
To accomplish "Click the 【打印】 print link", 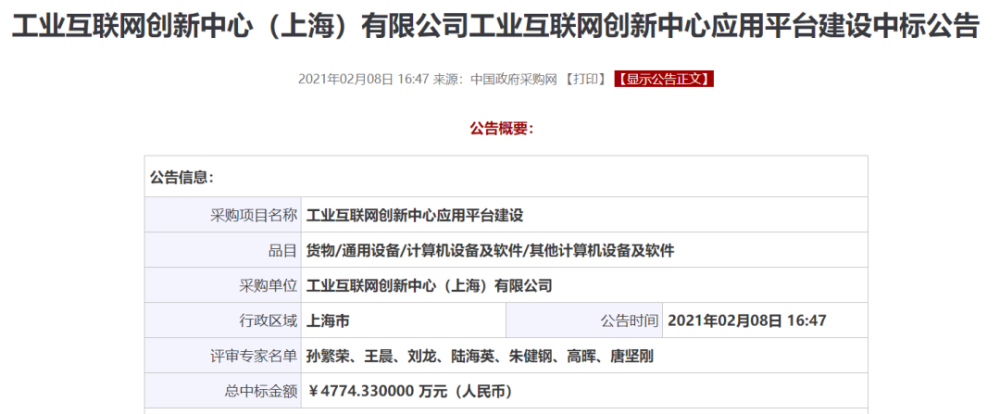I will point(585,79).
